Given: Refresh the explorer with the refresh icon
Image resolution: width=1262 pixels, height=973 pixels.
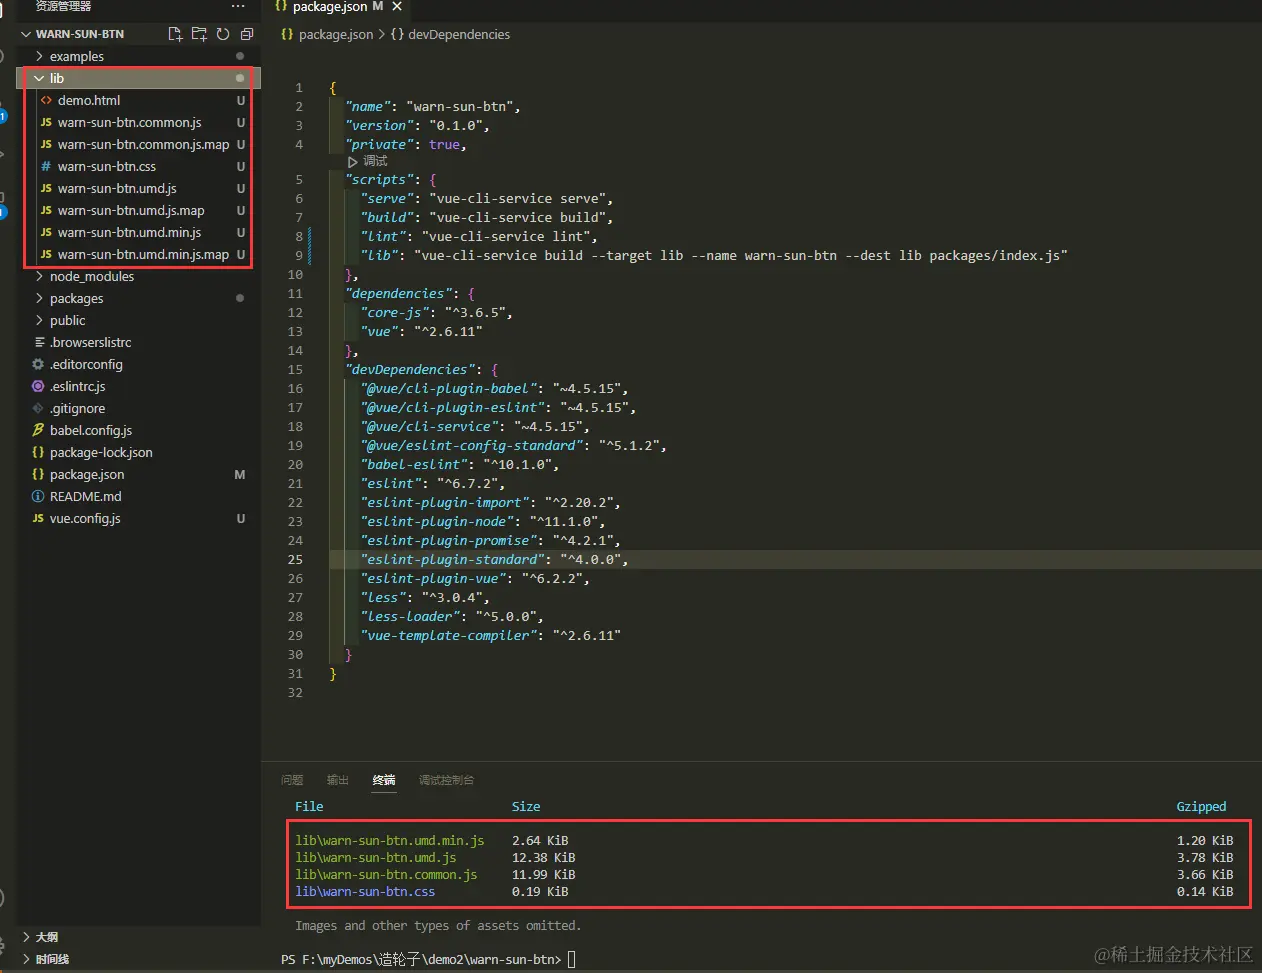Looking at the screenshot, I should tap(223, 34).
